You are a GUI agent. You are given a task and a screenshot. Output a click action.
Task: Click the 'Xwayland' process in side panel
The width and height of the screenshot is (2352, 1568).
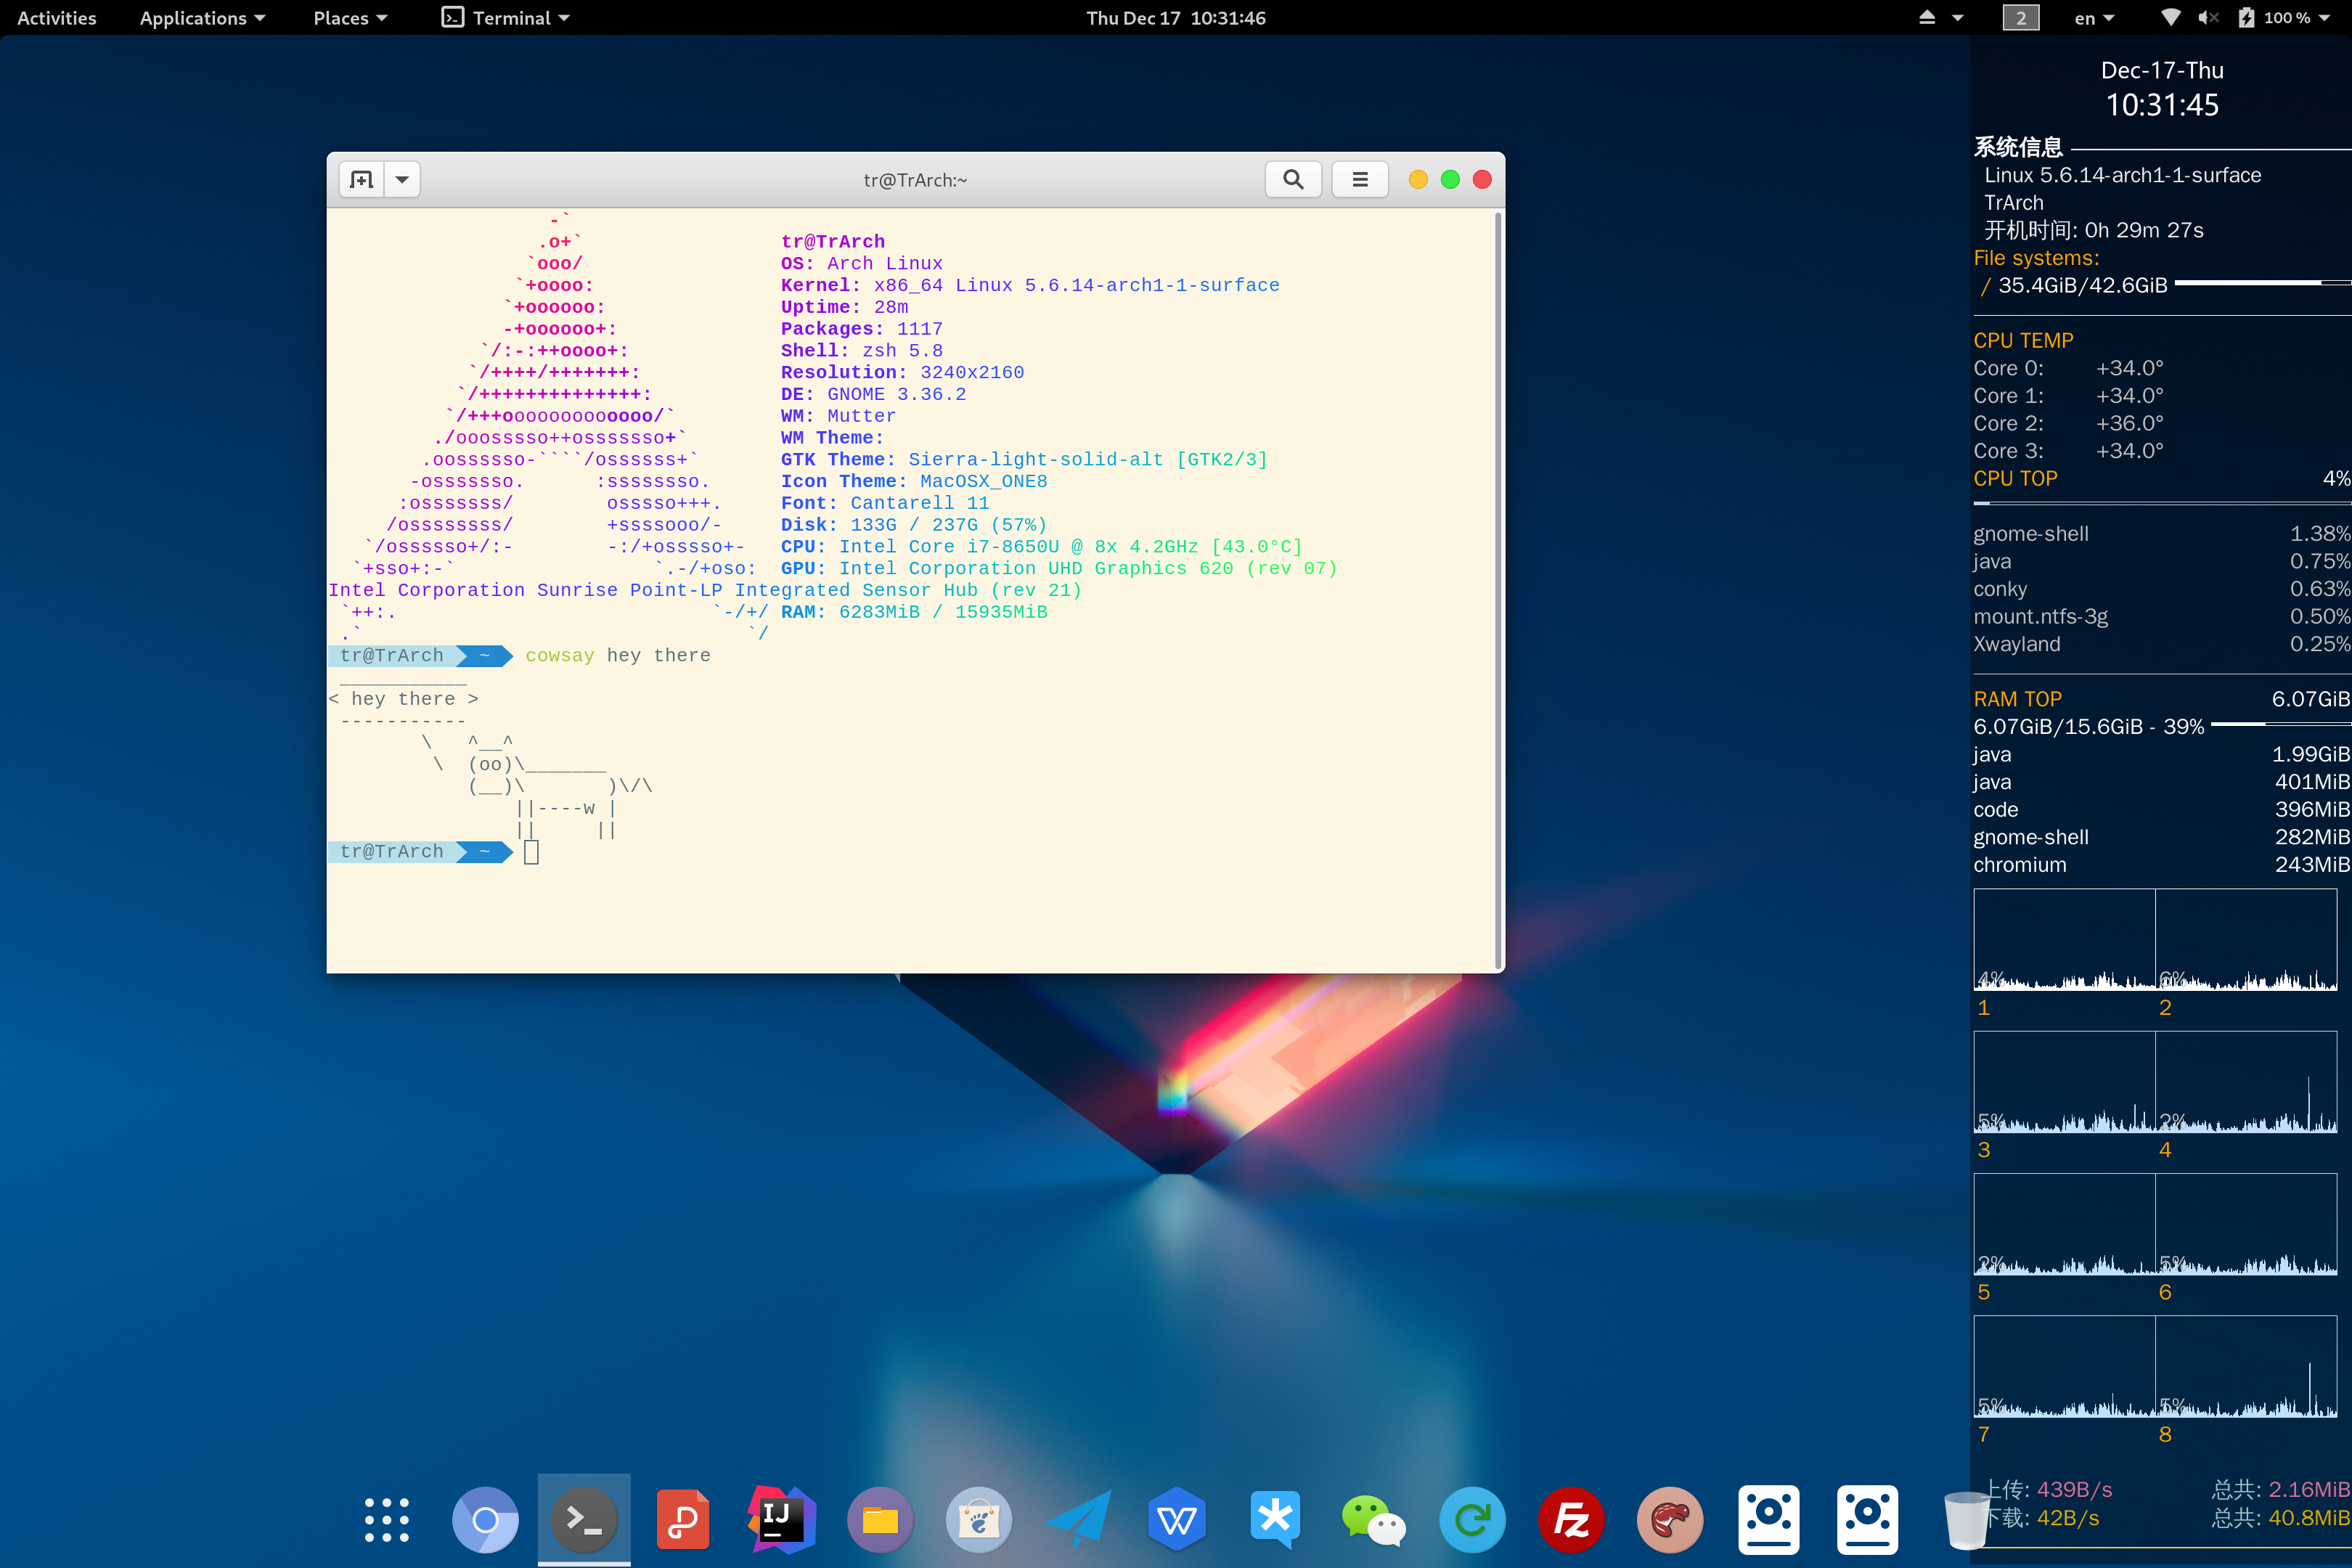(2016, 645)
